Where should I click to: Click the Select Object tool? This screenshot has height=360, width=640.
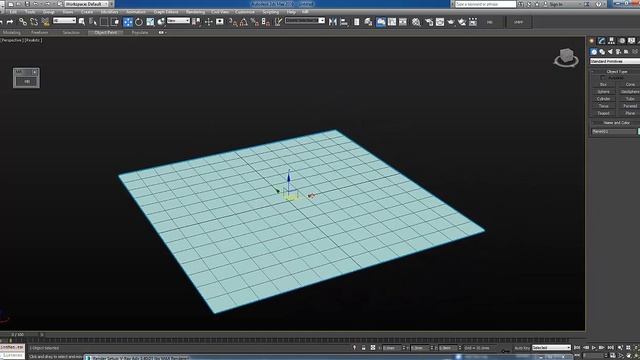point(82,22)
